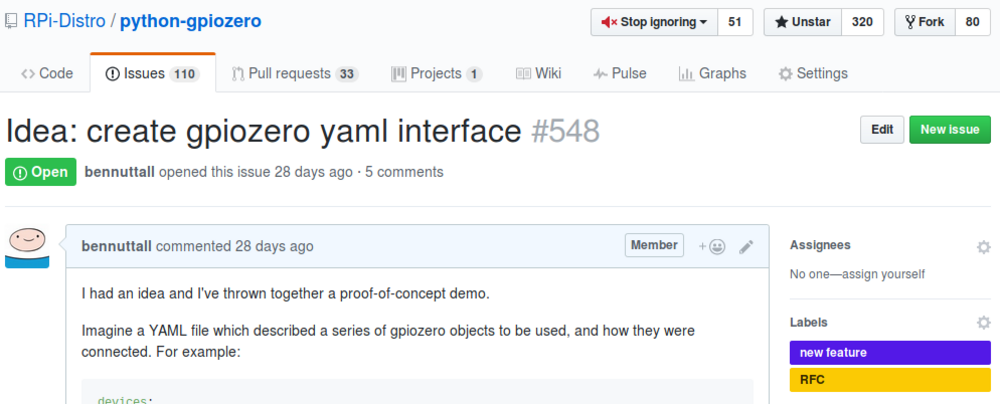Viewport: 1000px width, 404px height.
Task: Click the pencil edit comment icon
Action: pos(746,246)
